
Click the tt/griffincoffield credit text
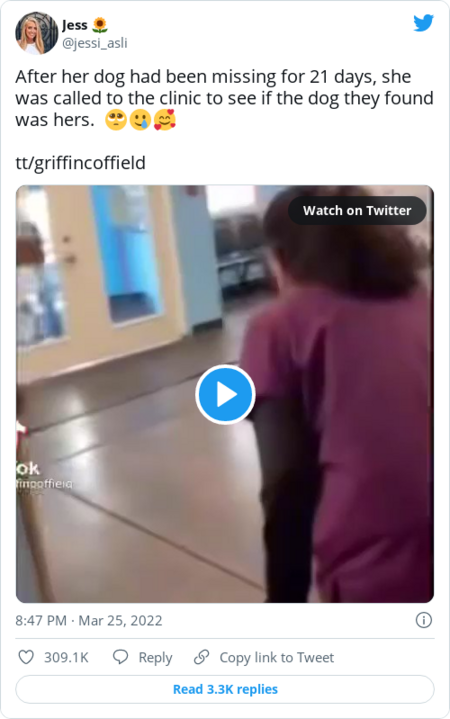click(80, 163)
